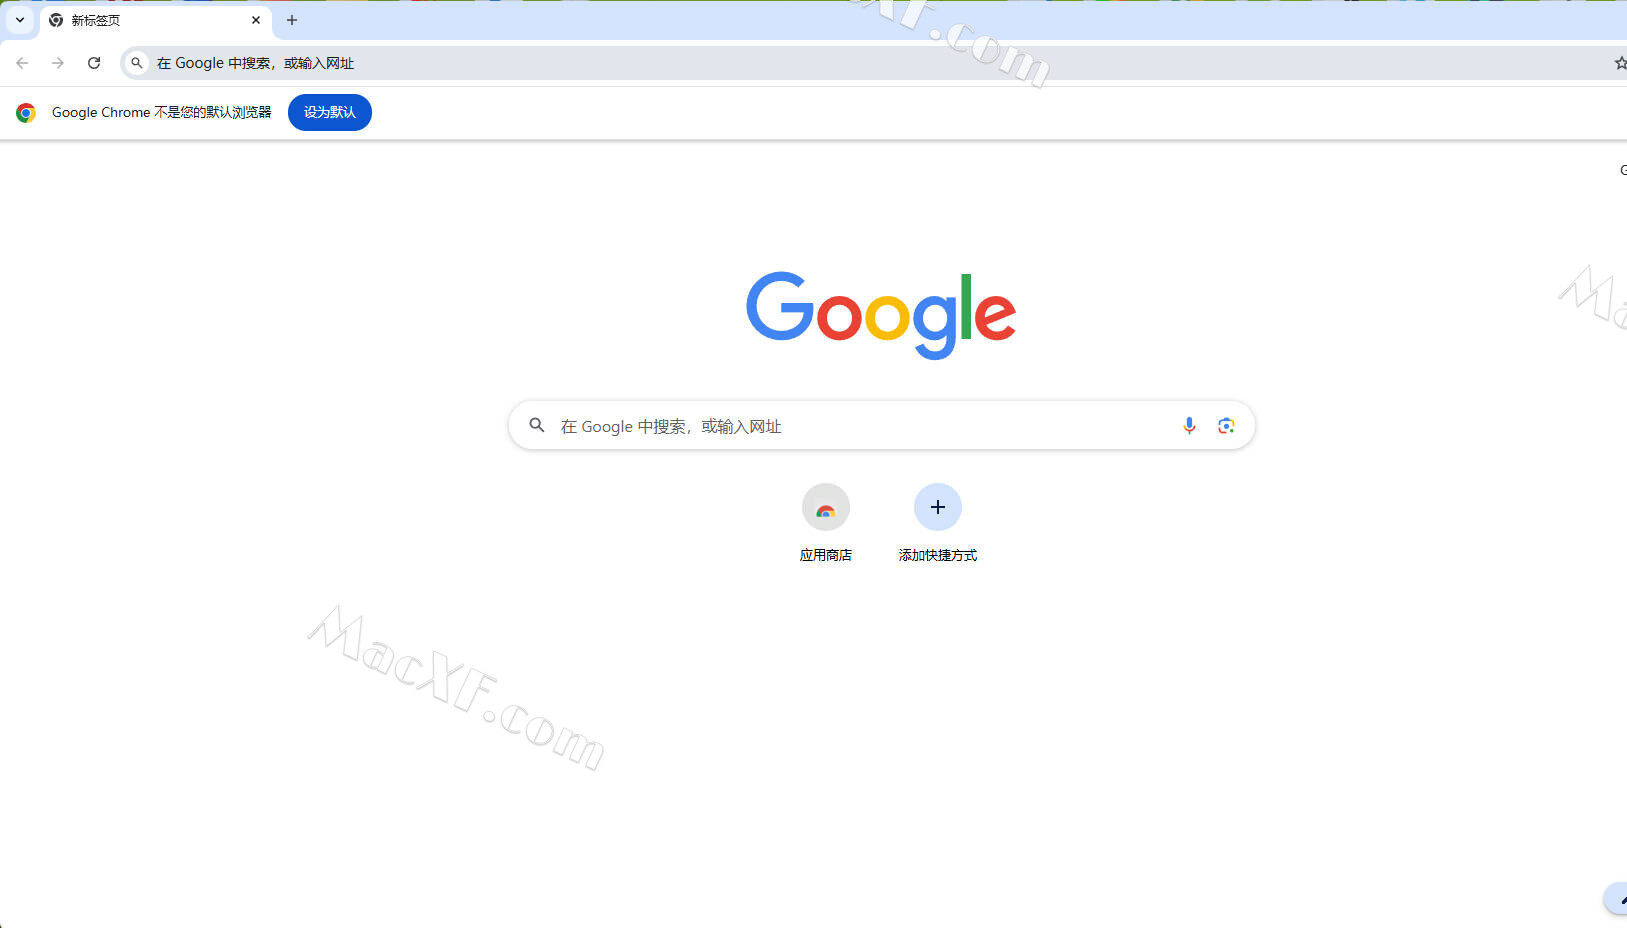Go back using the back arrow

tap(22, 63)
